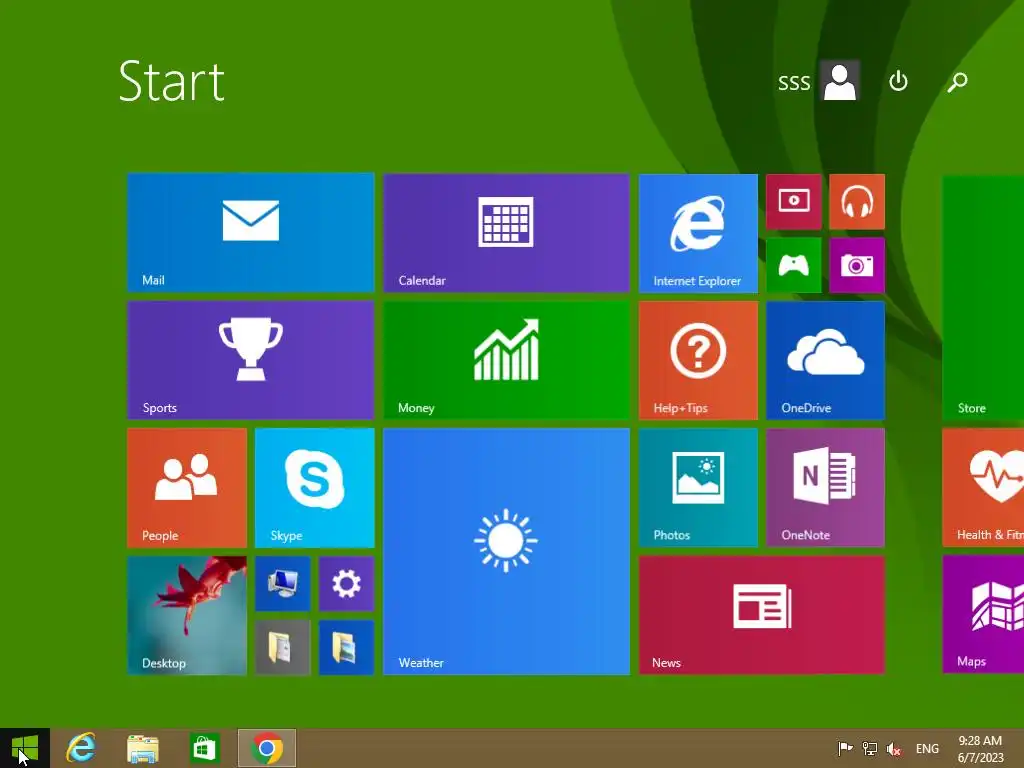The width and height of the screenshot is (1024, 768).
Task: Open the Video tile
Action: [x=793, y=202]
